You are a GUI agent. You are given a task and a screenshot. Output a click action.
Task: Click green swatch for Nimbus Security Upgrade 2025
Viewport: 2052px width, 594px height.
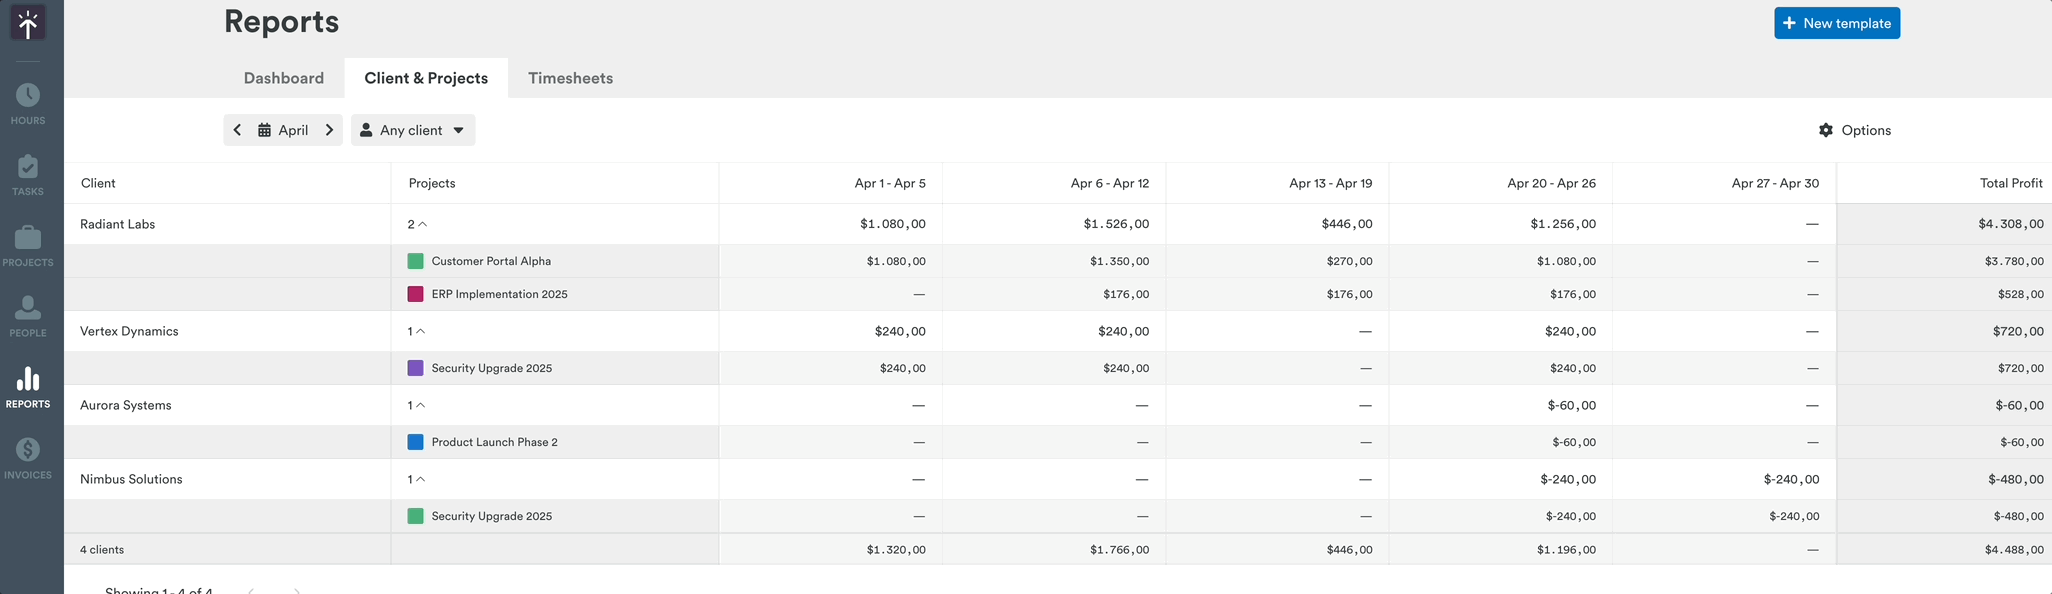(x=415, y=516)
